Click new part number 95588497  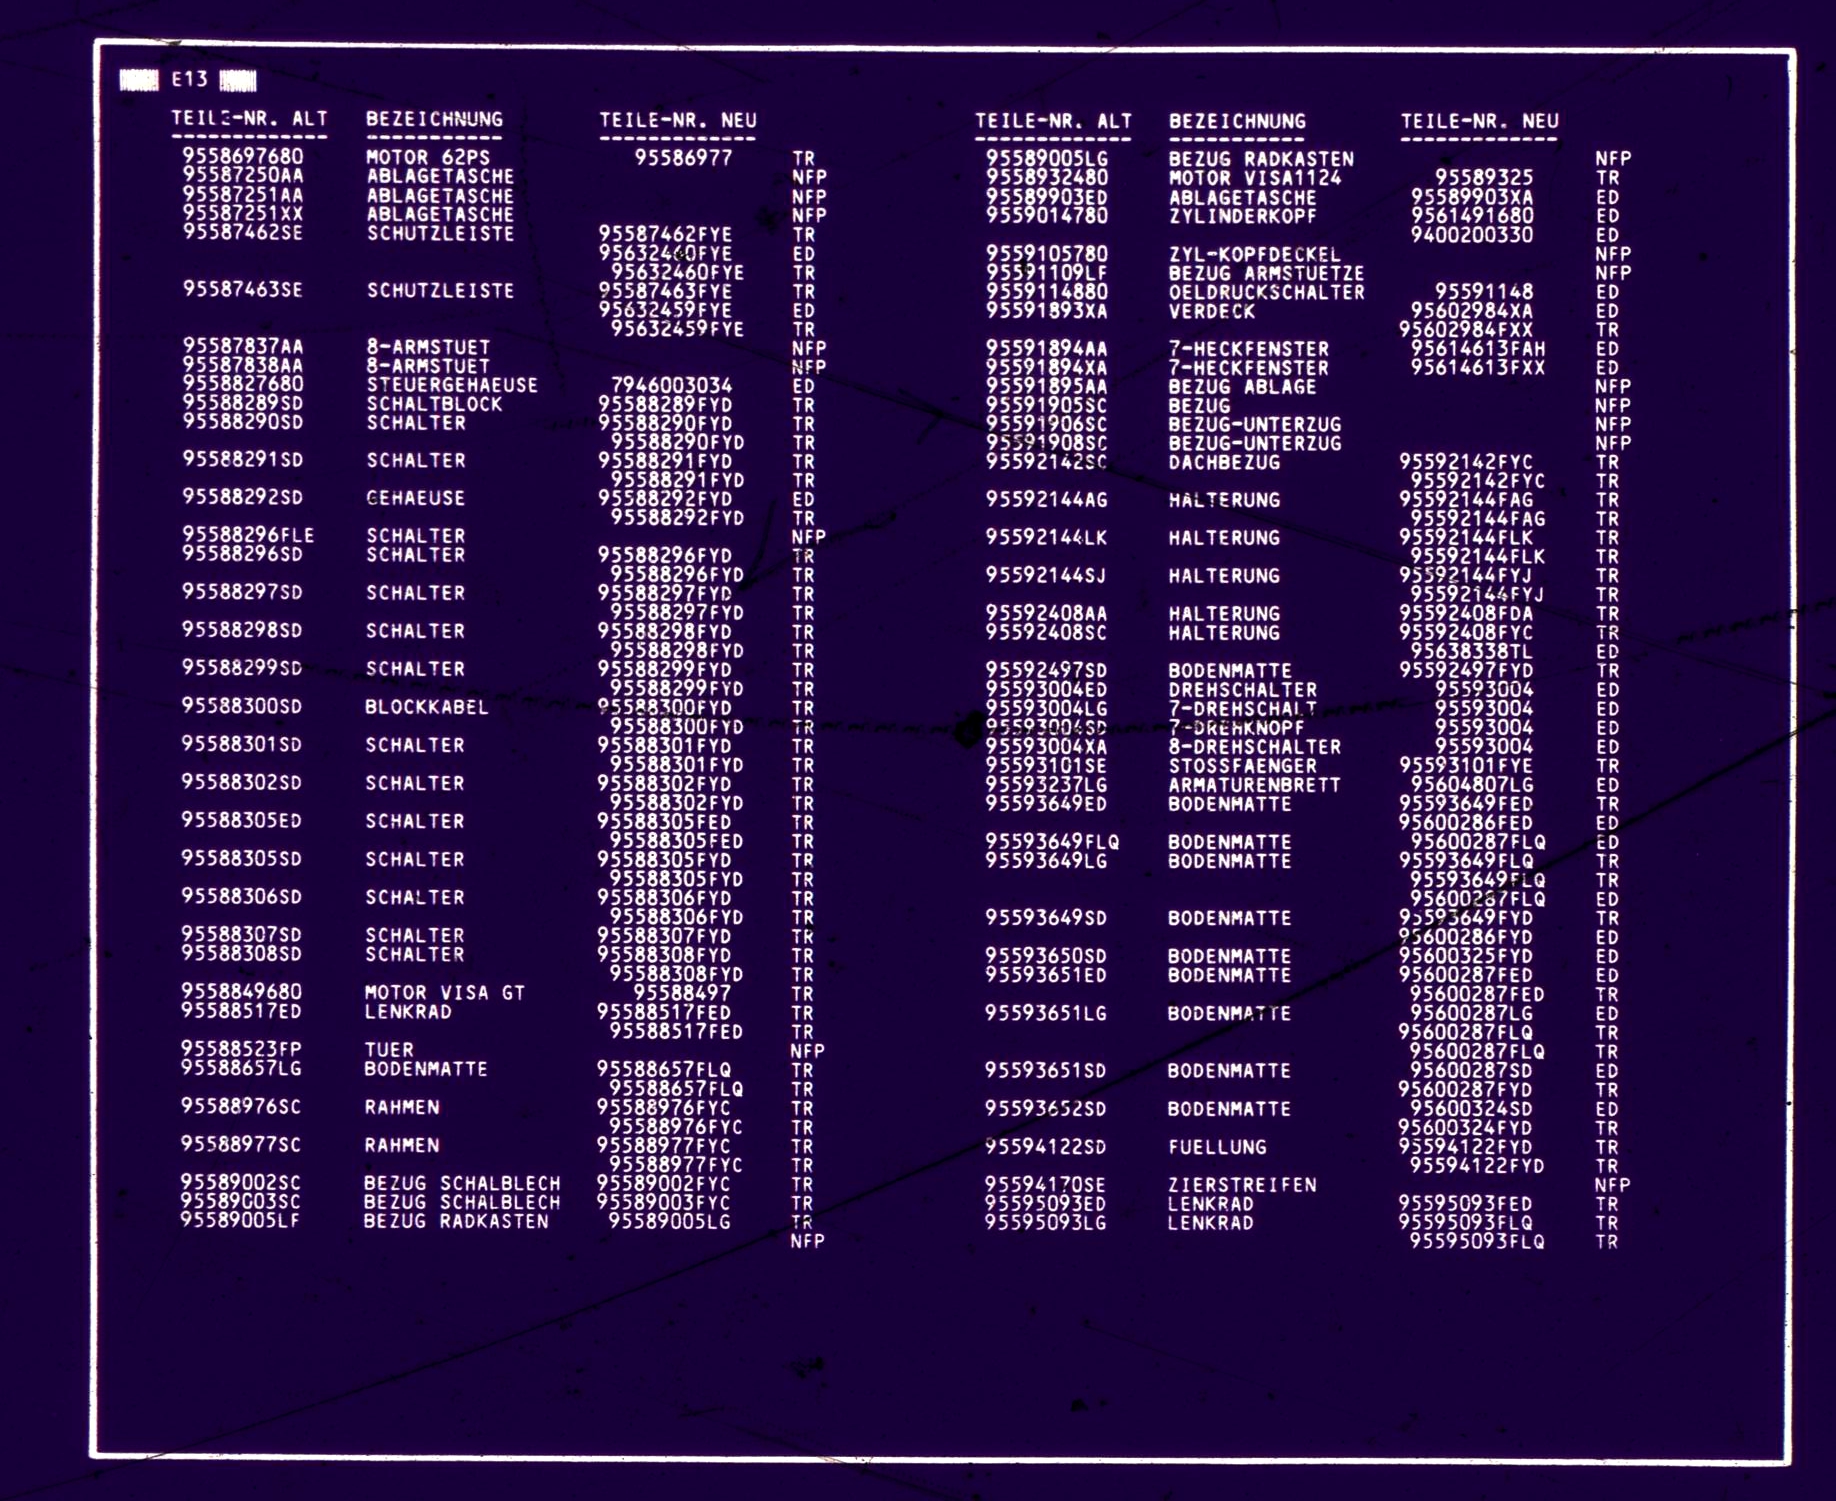point(682,993)
